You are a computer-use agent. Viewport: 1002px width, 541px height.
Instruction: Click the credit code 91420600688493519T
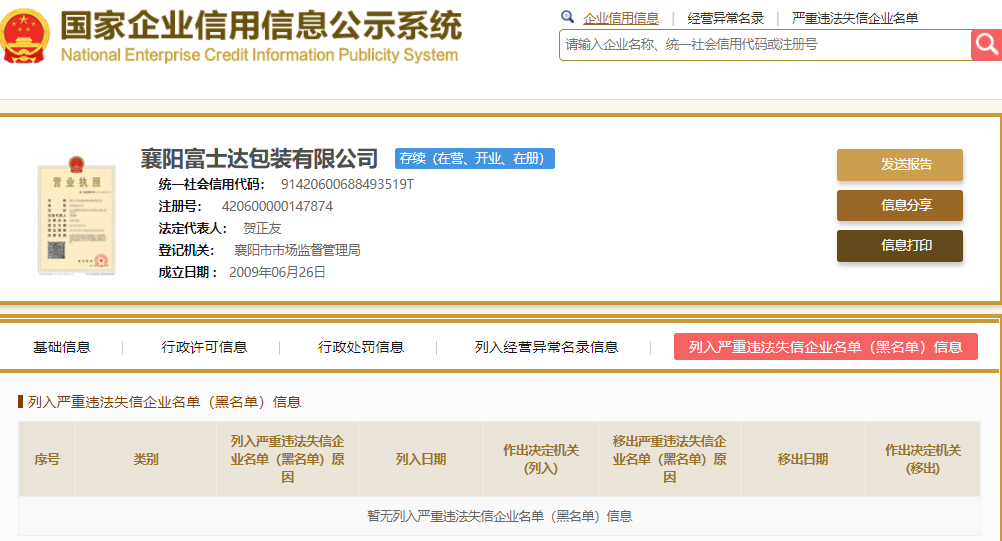point(347,185)
